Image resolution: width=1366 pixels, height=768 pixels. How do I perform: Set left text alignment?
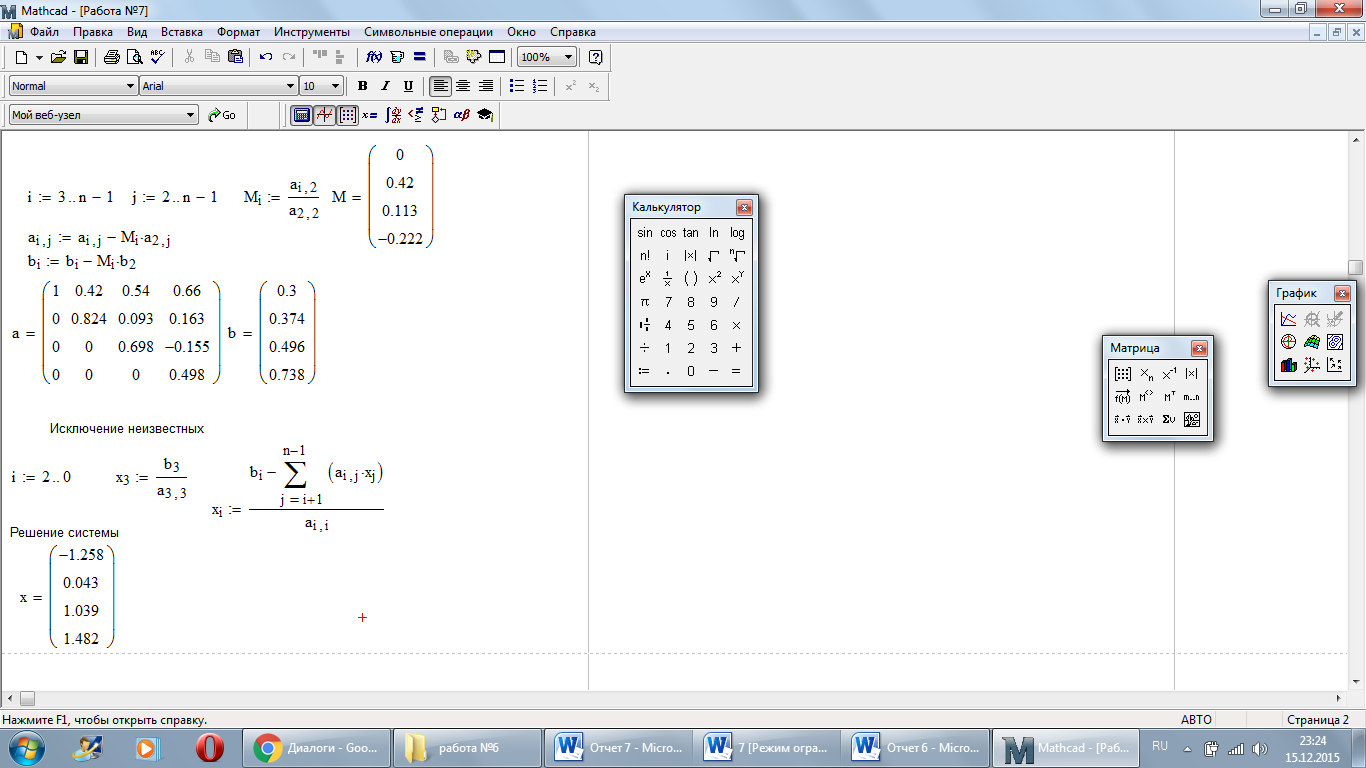(x=441, y=86)
